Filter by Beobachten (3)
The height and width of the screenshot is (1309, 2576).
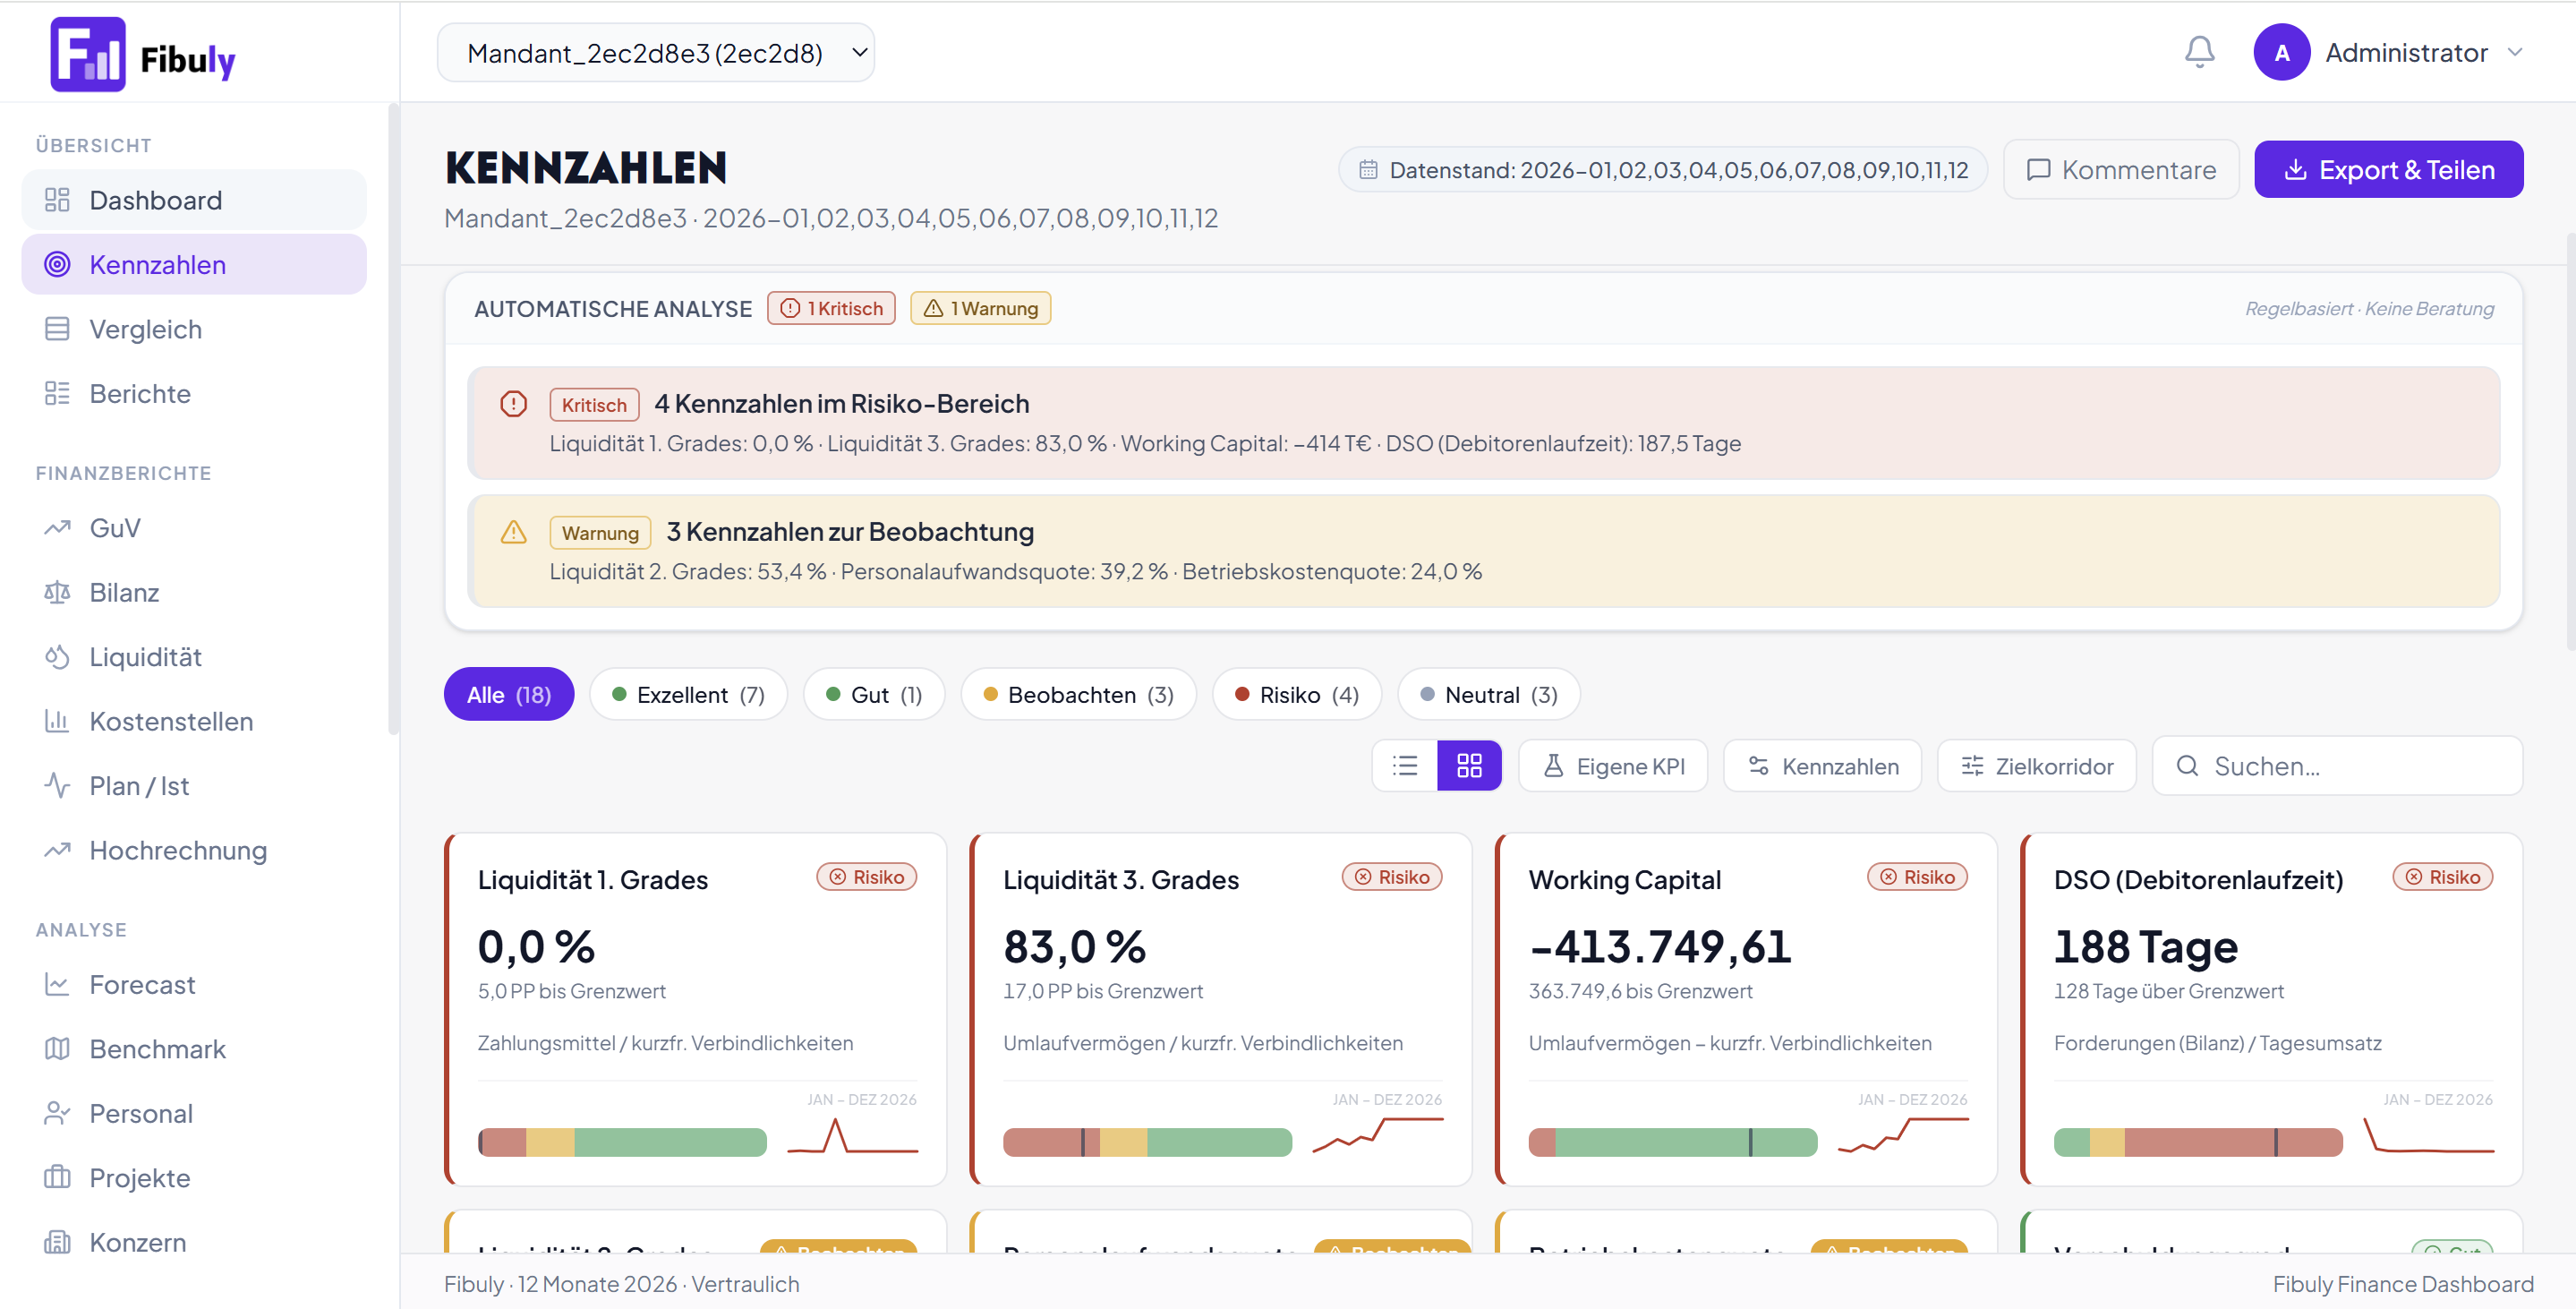click(1078, 695)
